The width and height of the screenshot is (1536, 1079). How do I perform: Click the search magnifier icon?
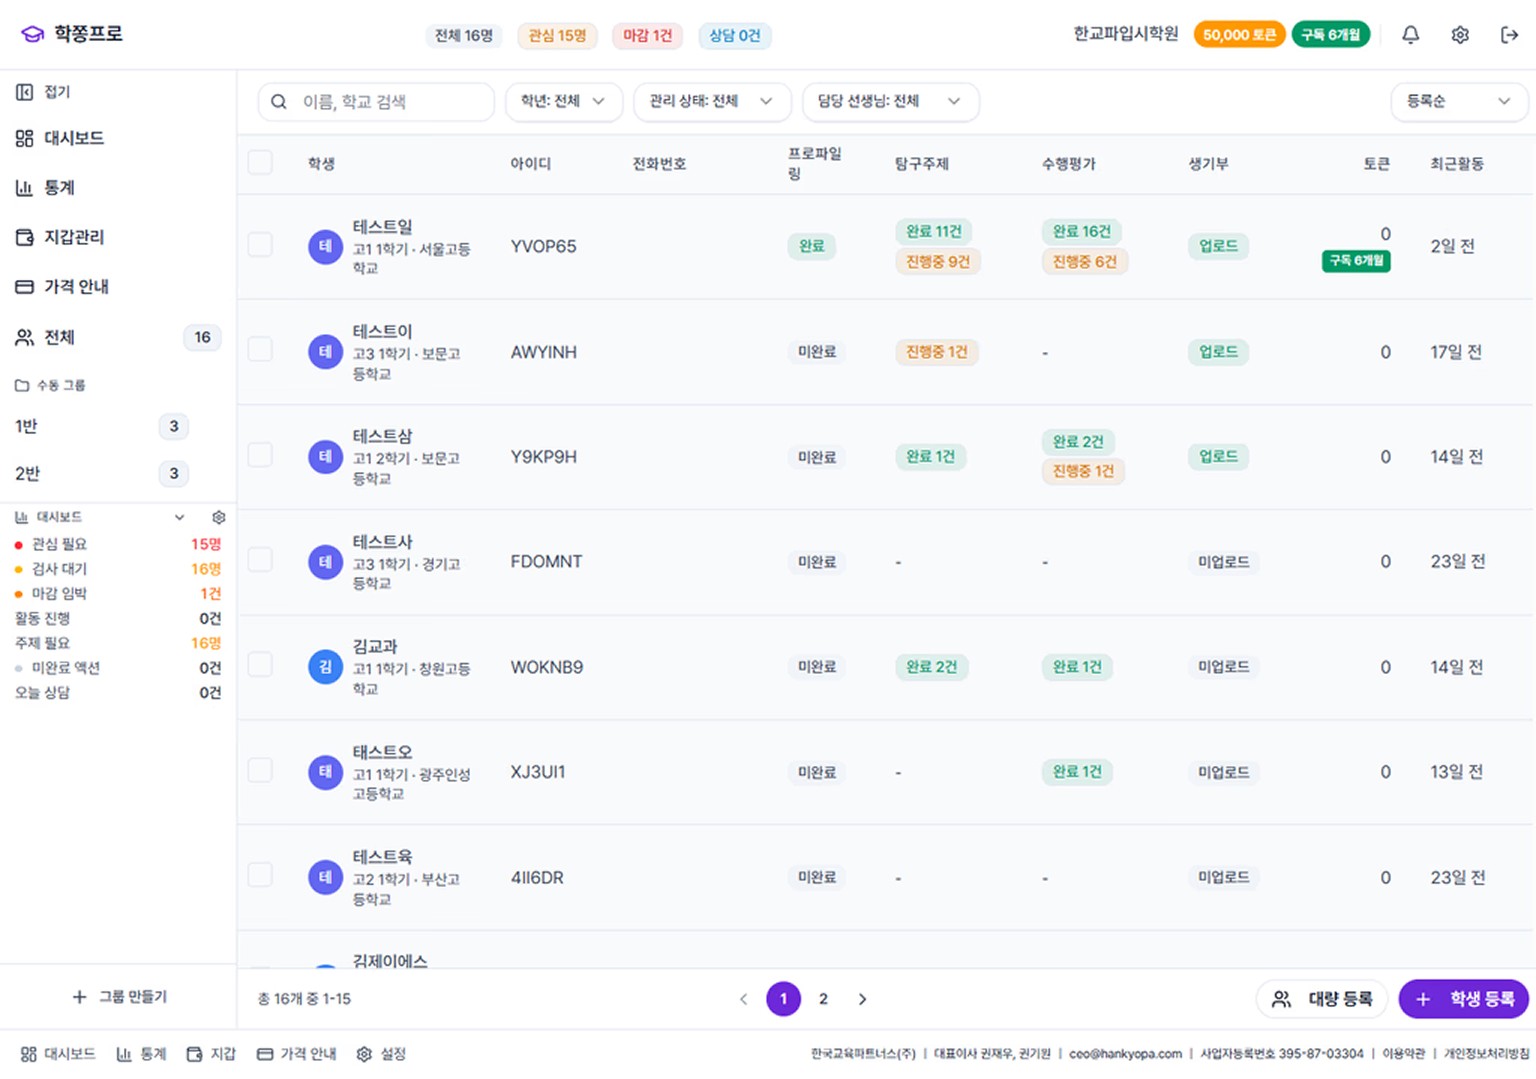tap(279, 102)
